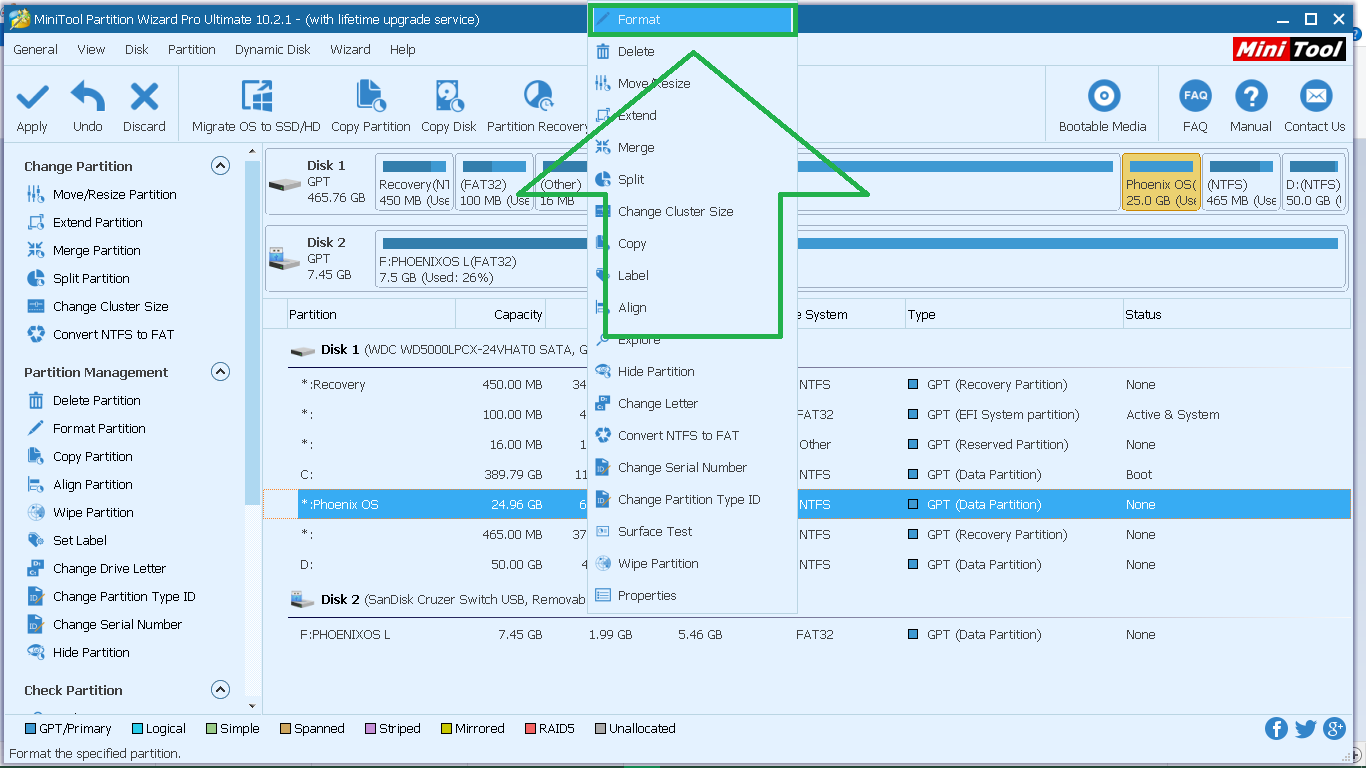Collapse the Partition Management section
Image resolution: width=1366 pixels, height=768 pixels.
tap(221, 372)
